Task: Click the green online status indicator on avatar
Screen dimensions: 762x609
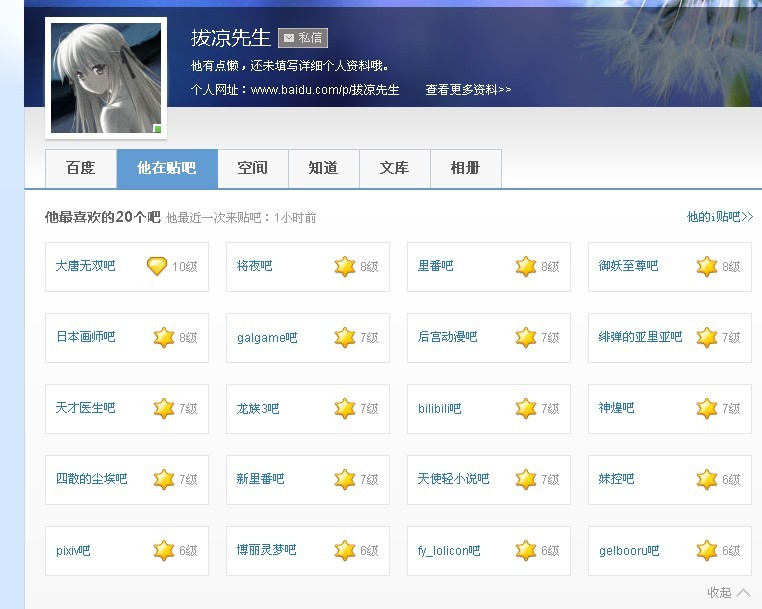Action: 157,128
